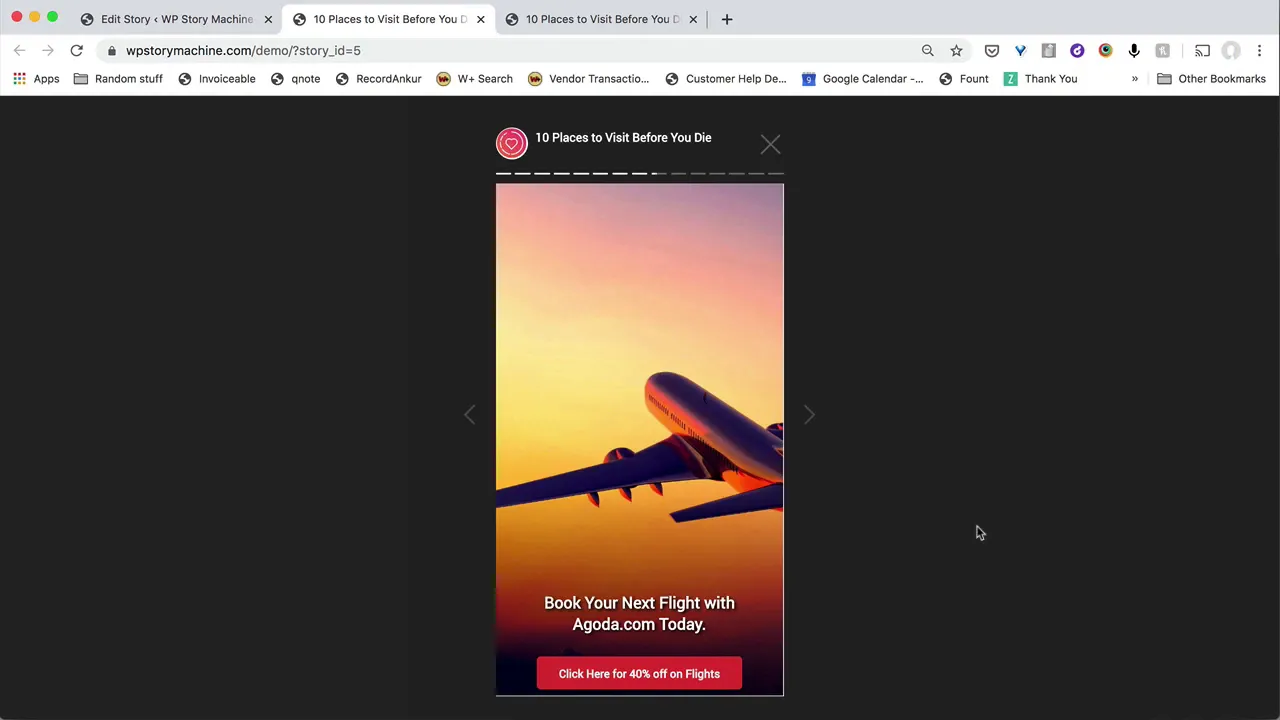1280x720 pixels.
Task: Open the microphone extension
Action: 1134,50
